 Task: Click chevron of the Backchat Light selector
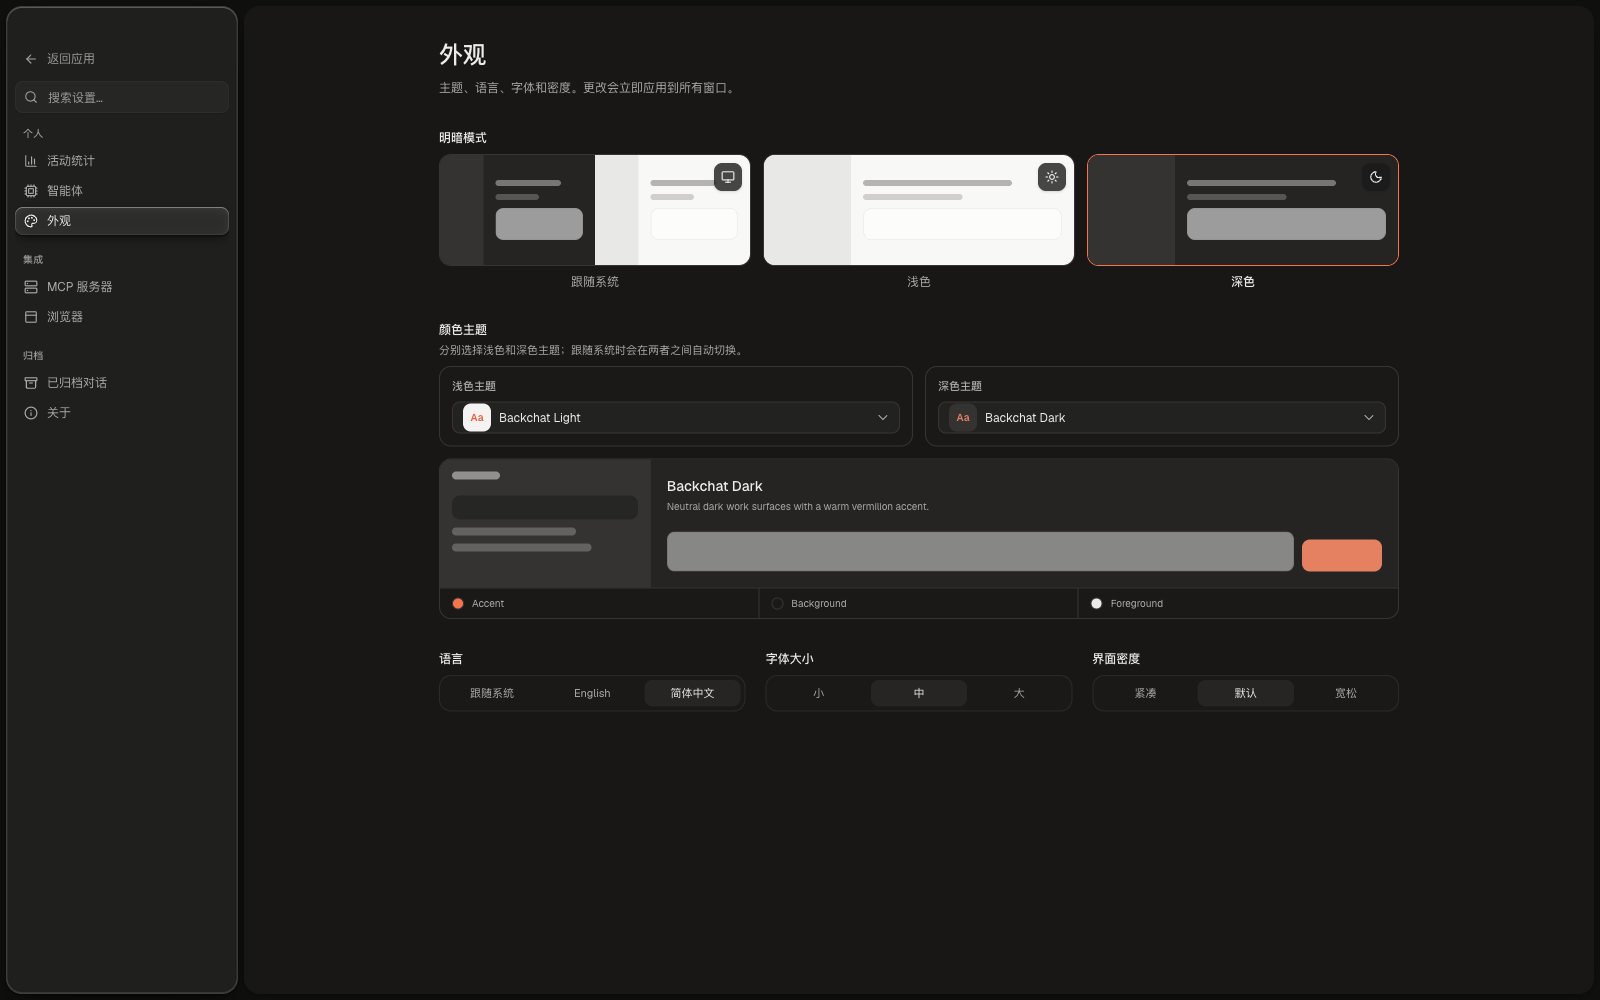click(x=883, y=418)
